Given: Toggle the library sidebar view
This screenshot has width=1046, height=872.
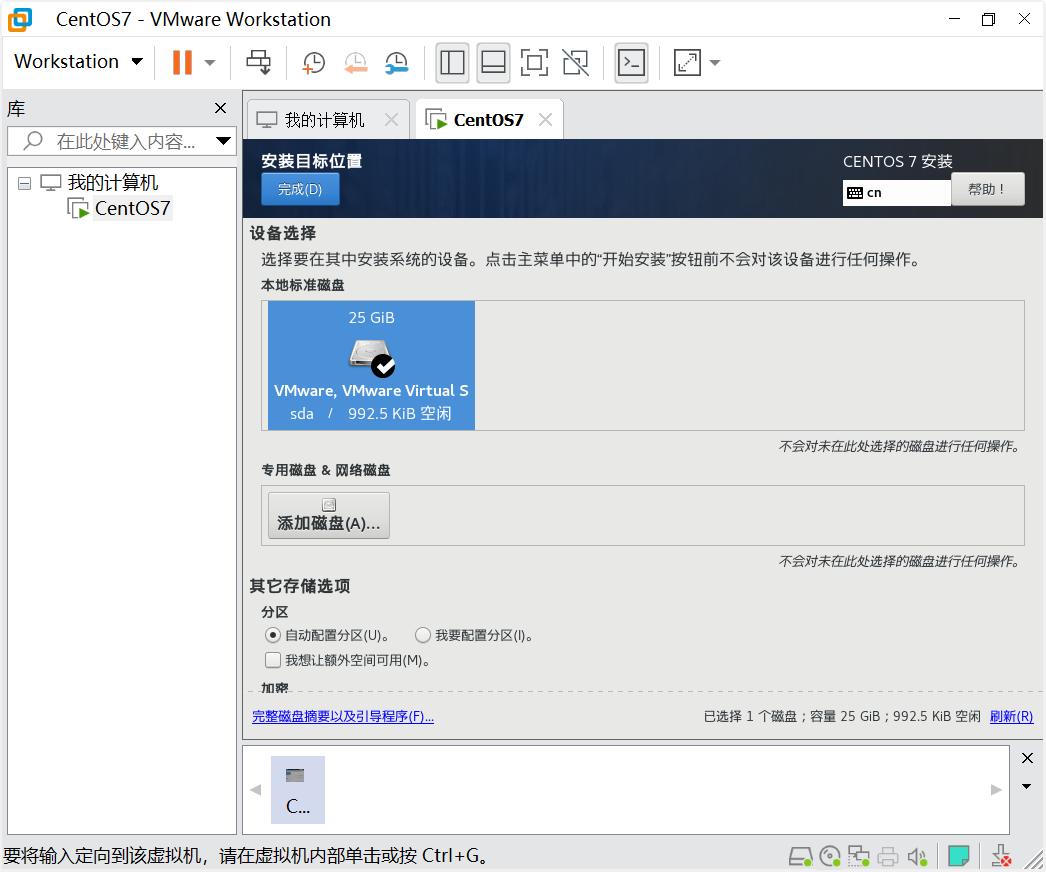Looking at the screenshot, I should point(452,63).
